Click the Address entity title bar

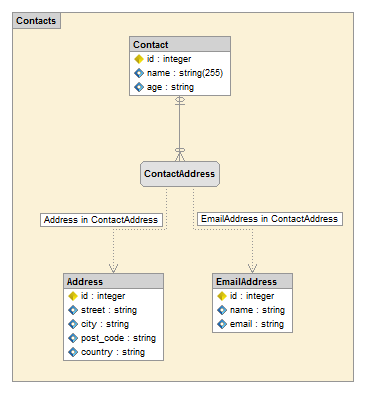(x=113, y=281)
